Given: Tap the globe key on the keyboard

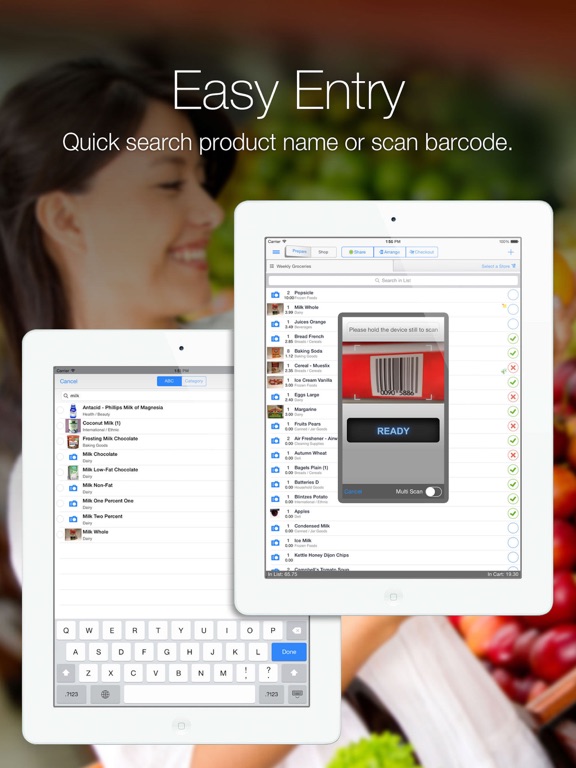Looking at the screenshot, I should 105,694.
